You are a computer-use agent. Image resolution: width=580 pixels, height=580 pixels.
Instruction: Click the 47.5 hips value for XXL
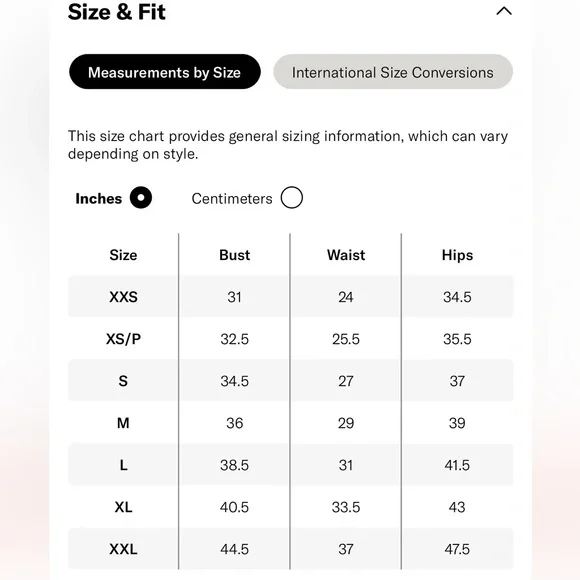point(457,549)
